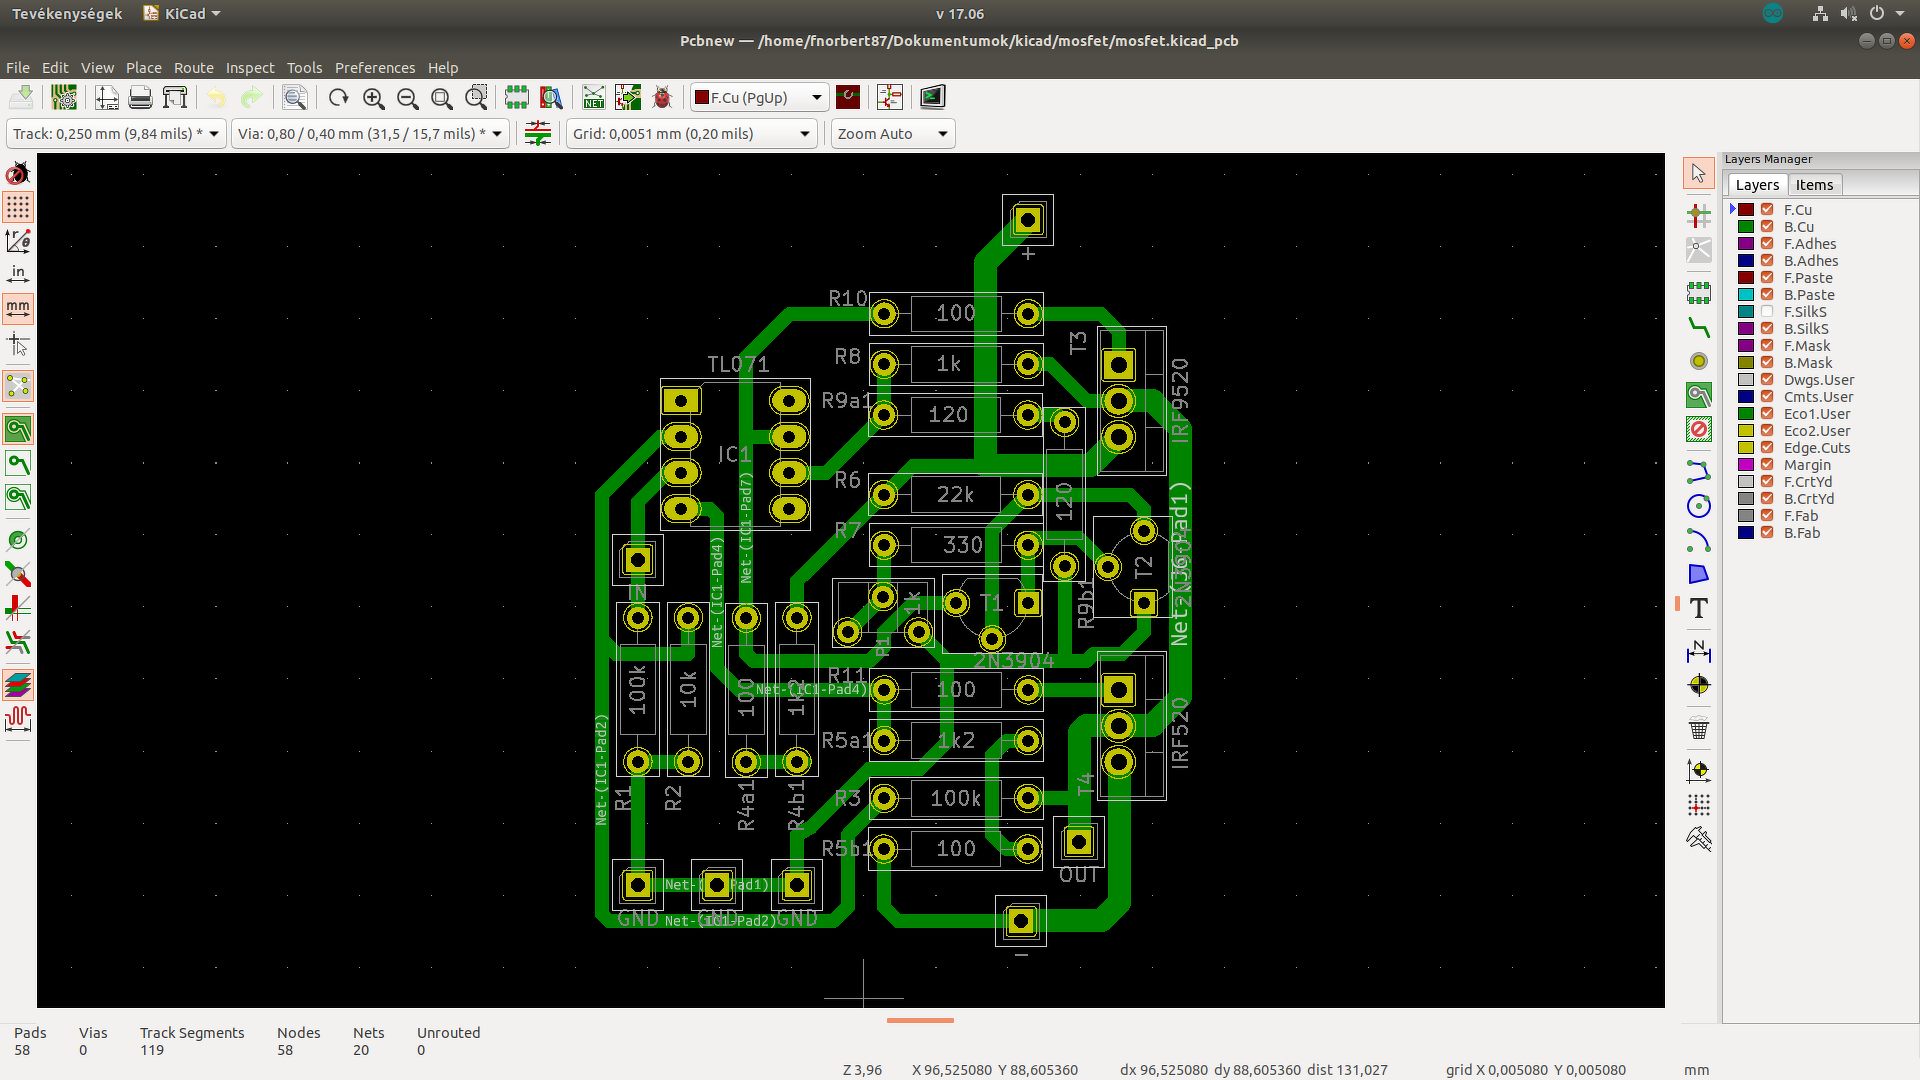Toggle Edge.Cuts layer visibility

(1767, 448)
